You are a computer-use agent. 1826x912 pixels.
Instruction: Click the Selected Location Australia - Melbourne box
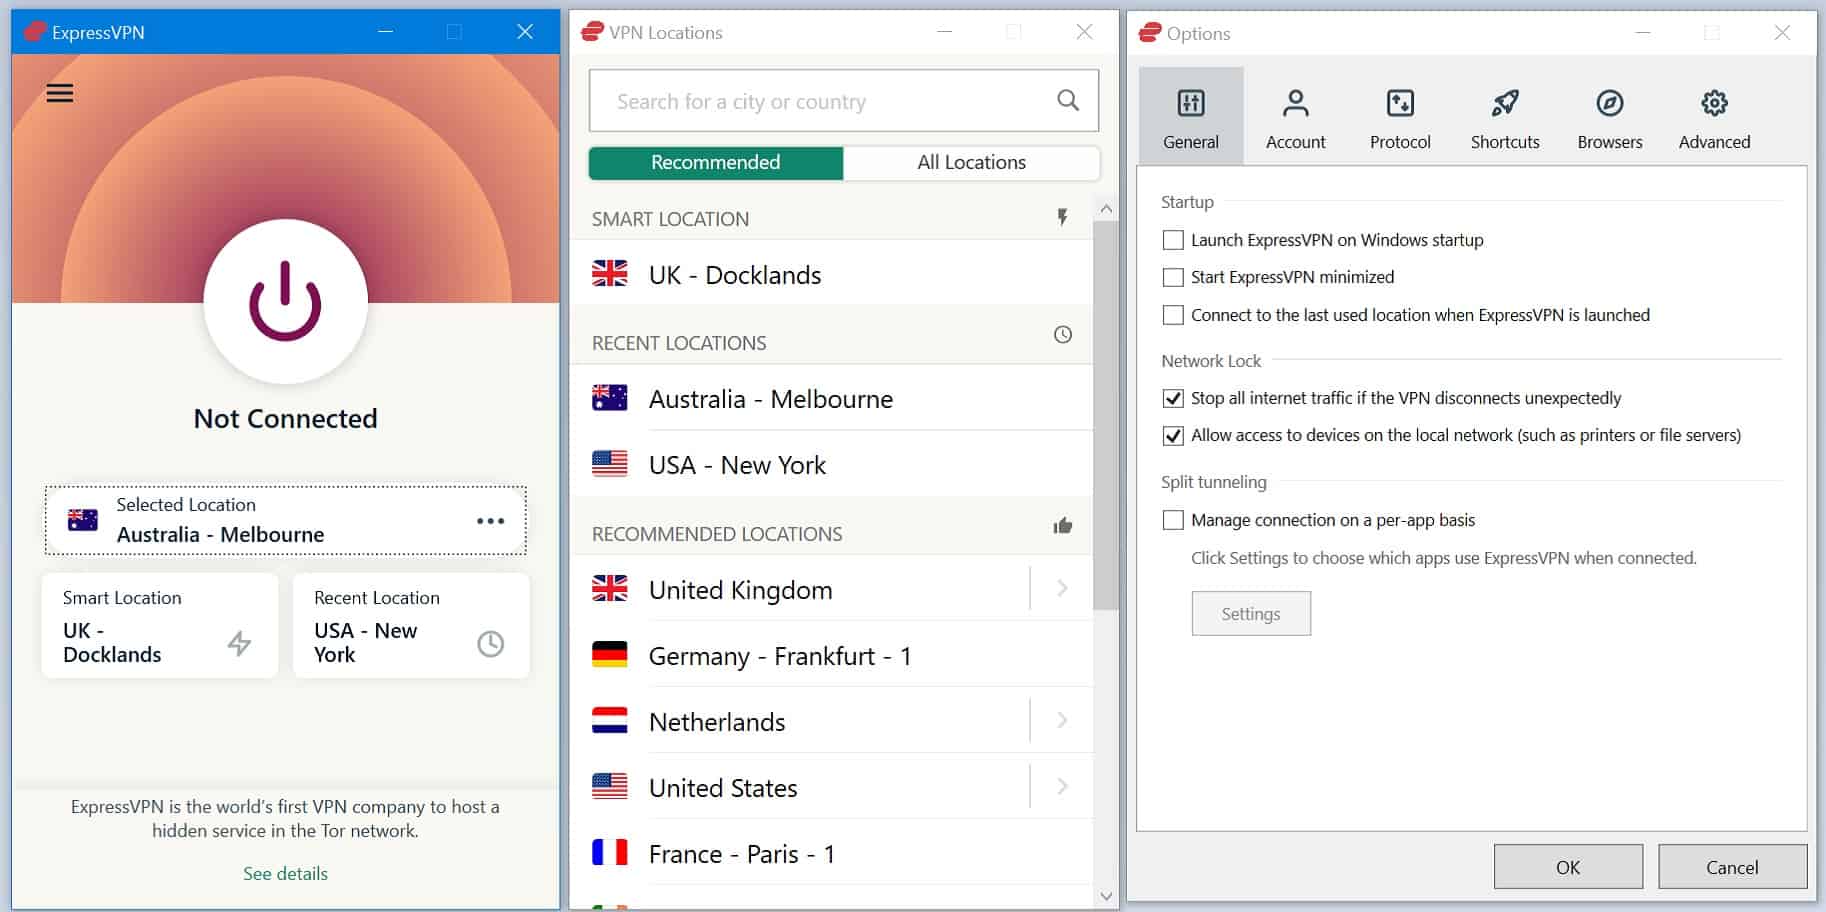click(285, 520)
